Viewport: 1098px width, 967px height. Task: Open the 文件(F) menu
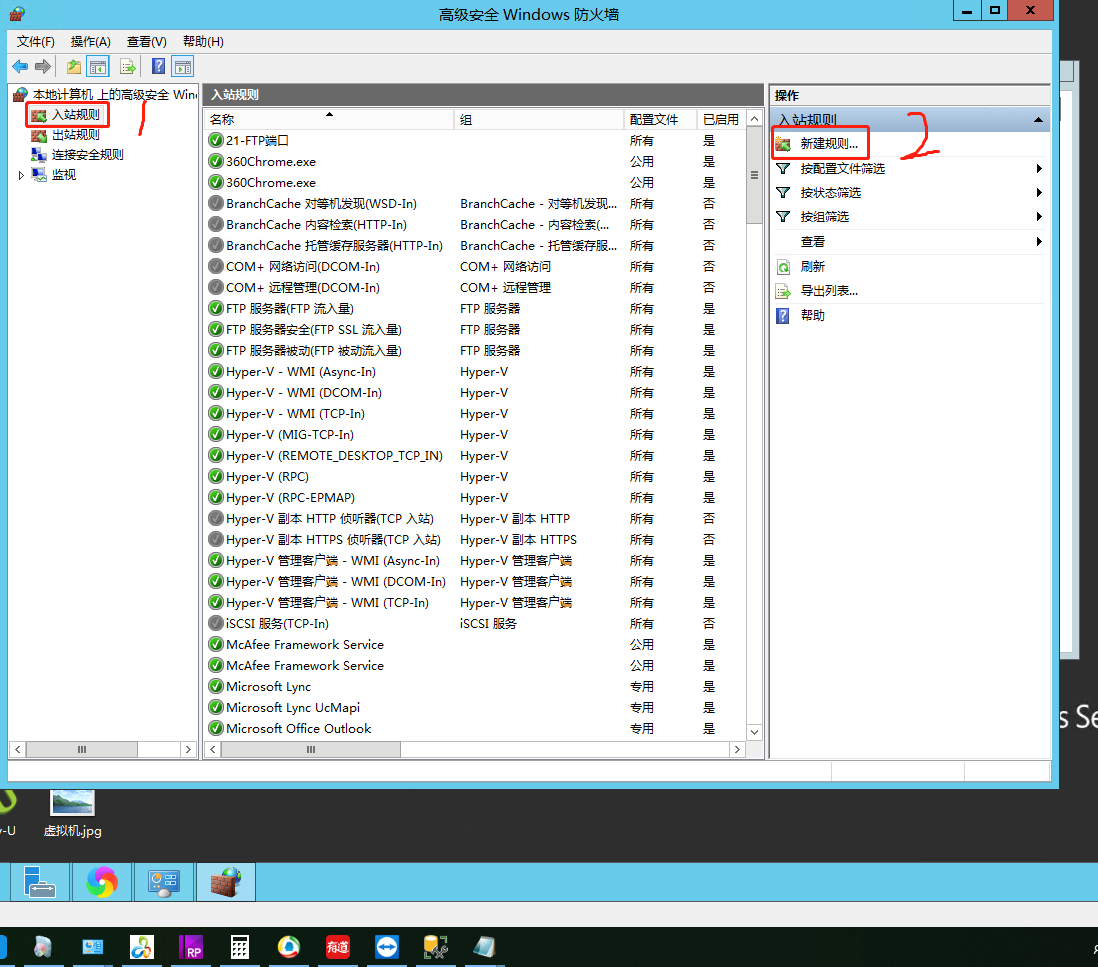coord(36,42)
